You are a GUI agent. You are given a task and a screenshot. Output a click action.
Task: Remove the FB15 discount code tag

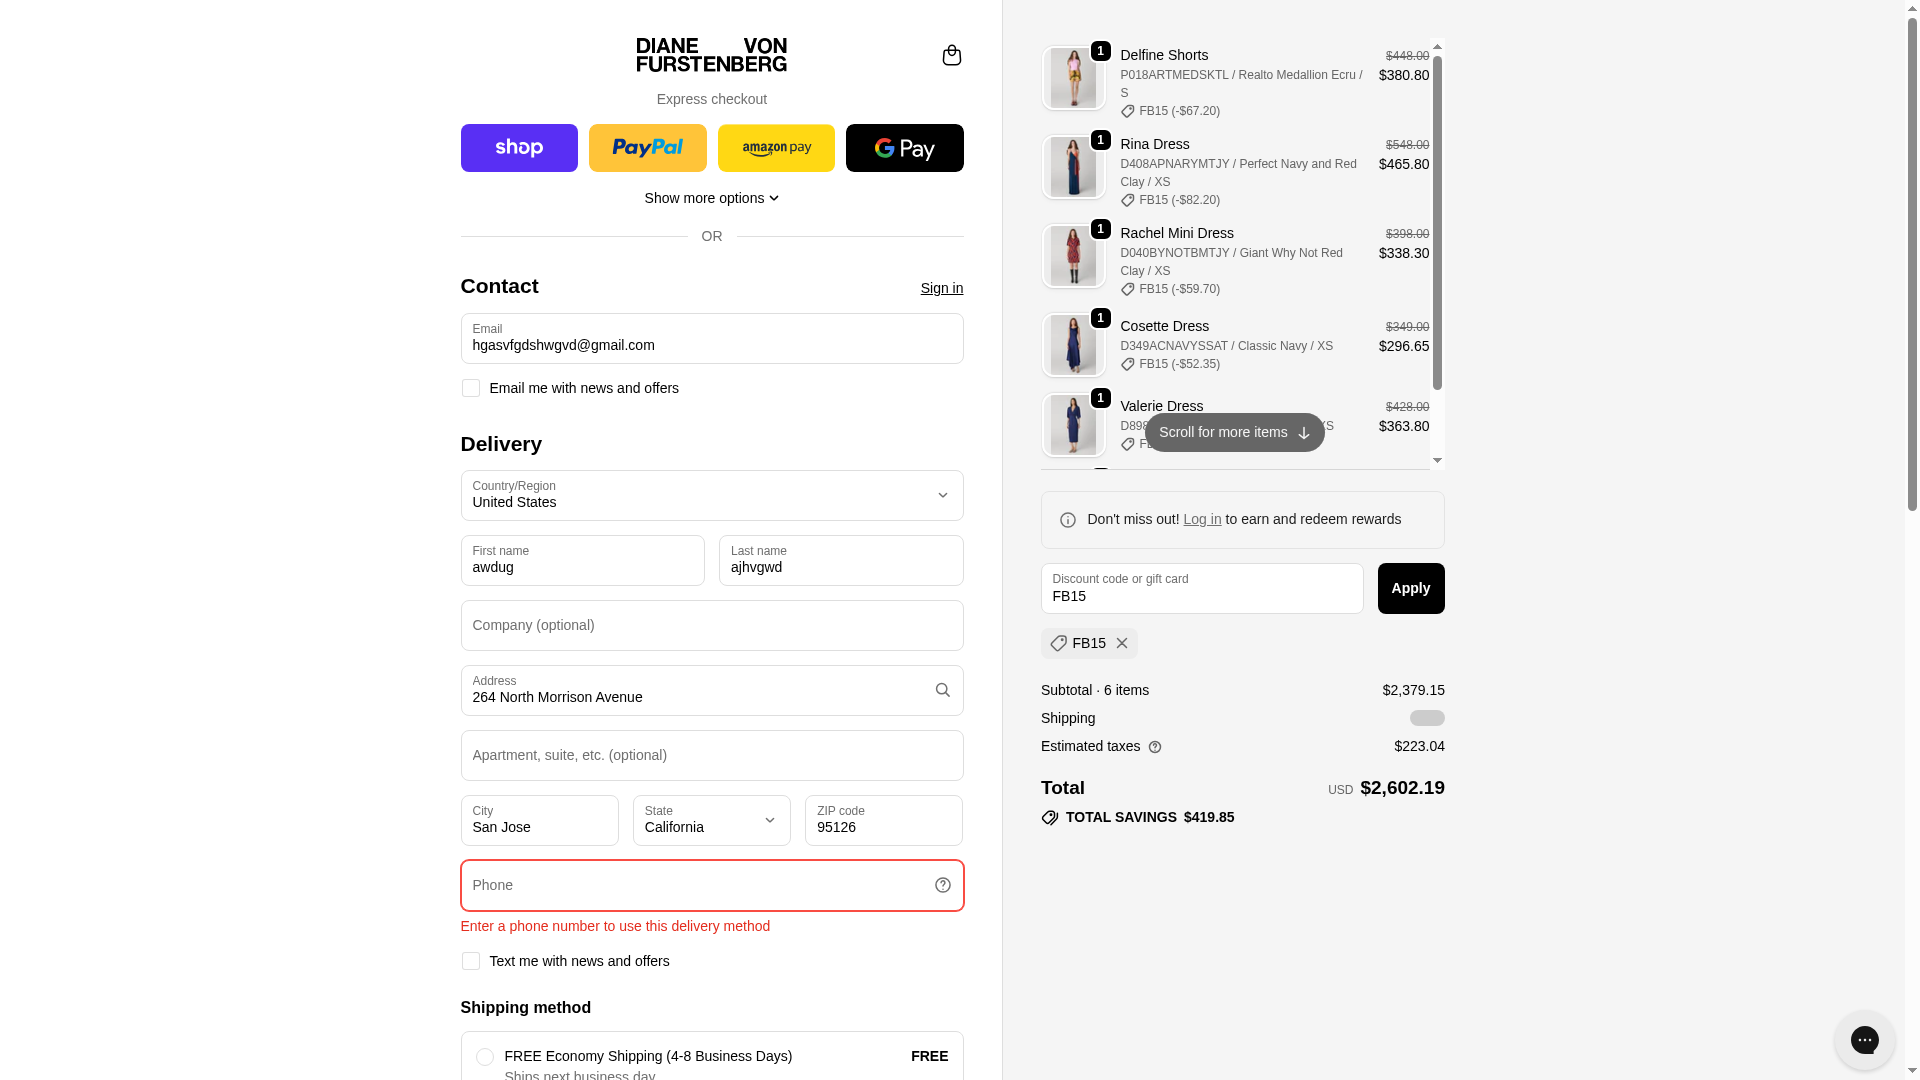[x=1122, y=643]
